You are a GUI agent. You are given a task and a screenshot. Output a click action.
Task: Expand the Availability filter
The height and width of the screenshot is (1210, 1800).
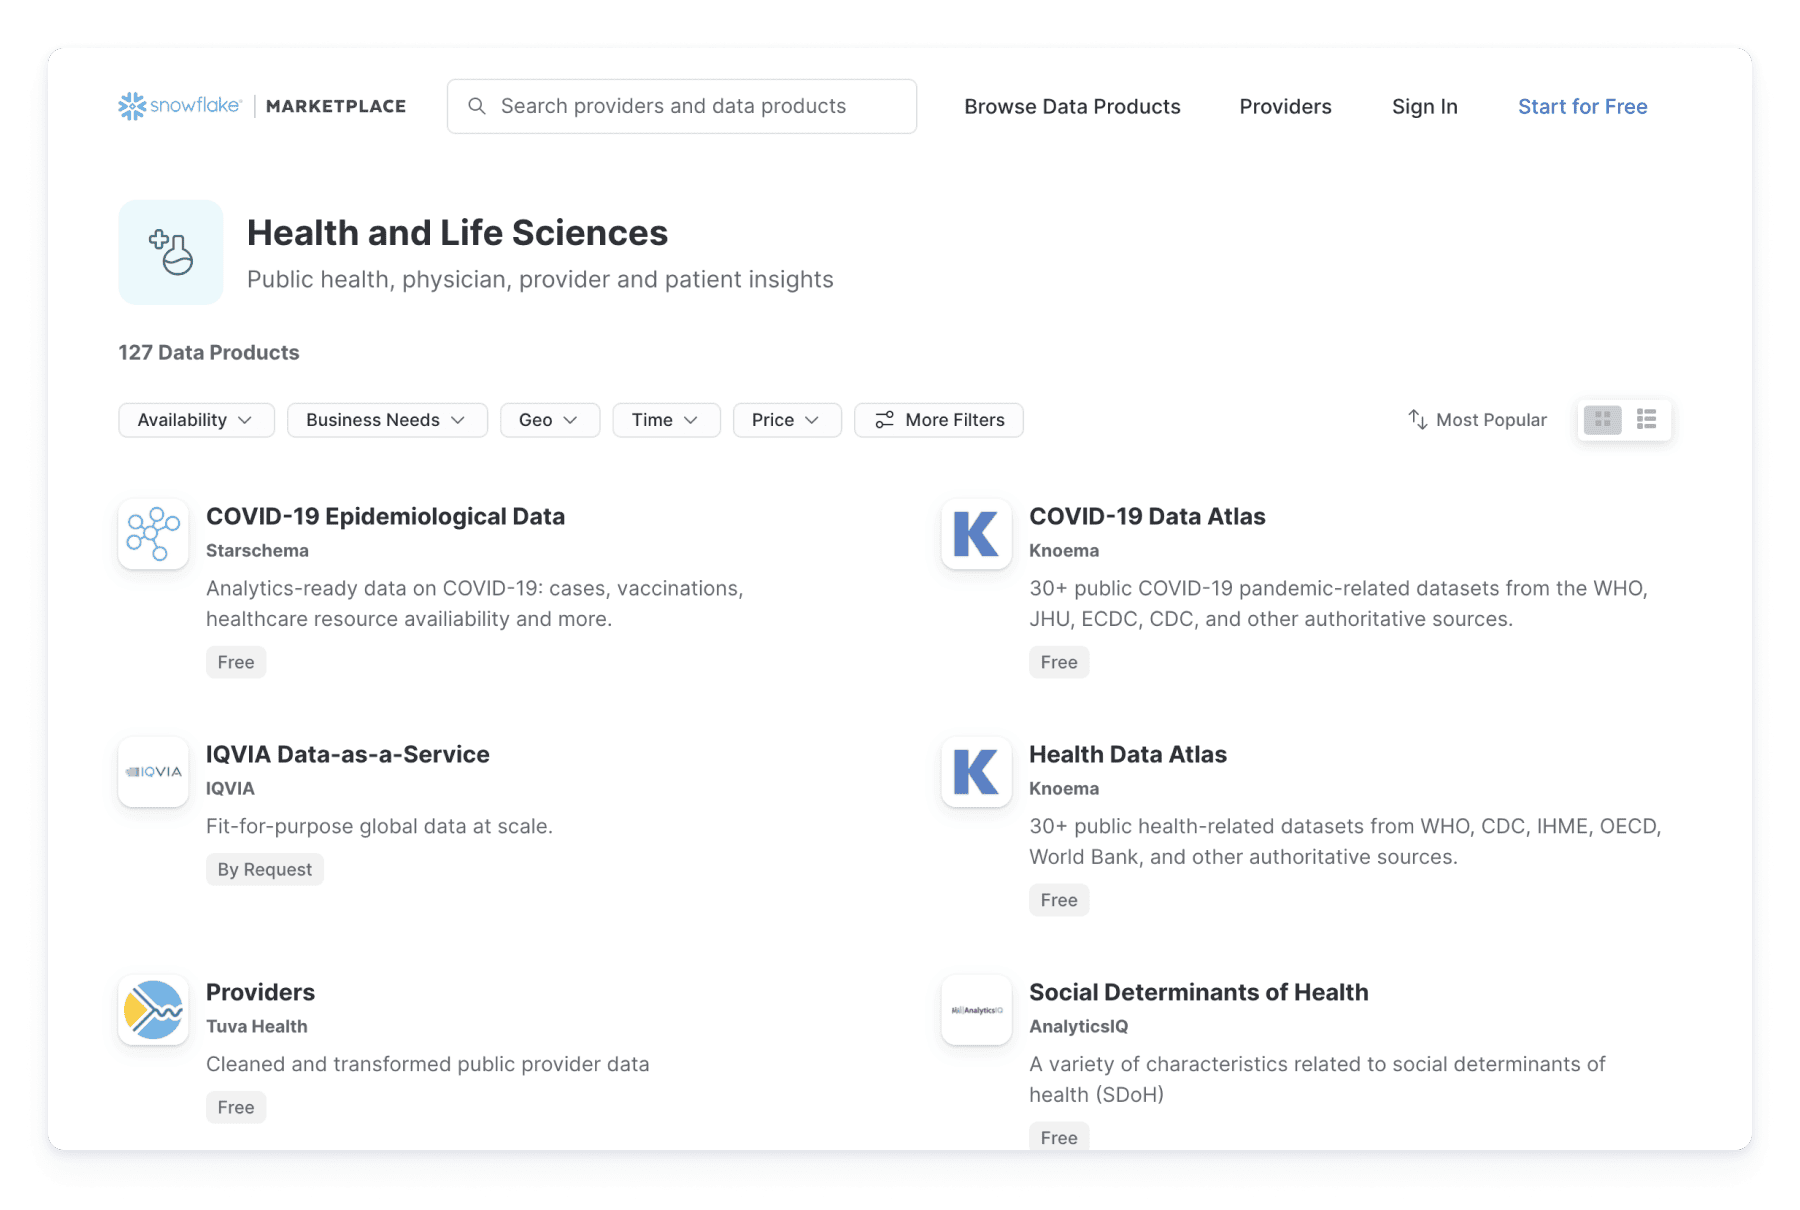[196, 420]
